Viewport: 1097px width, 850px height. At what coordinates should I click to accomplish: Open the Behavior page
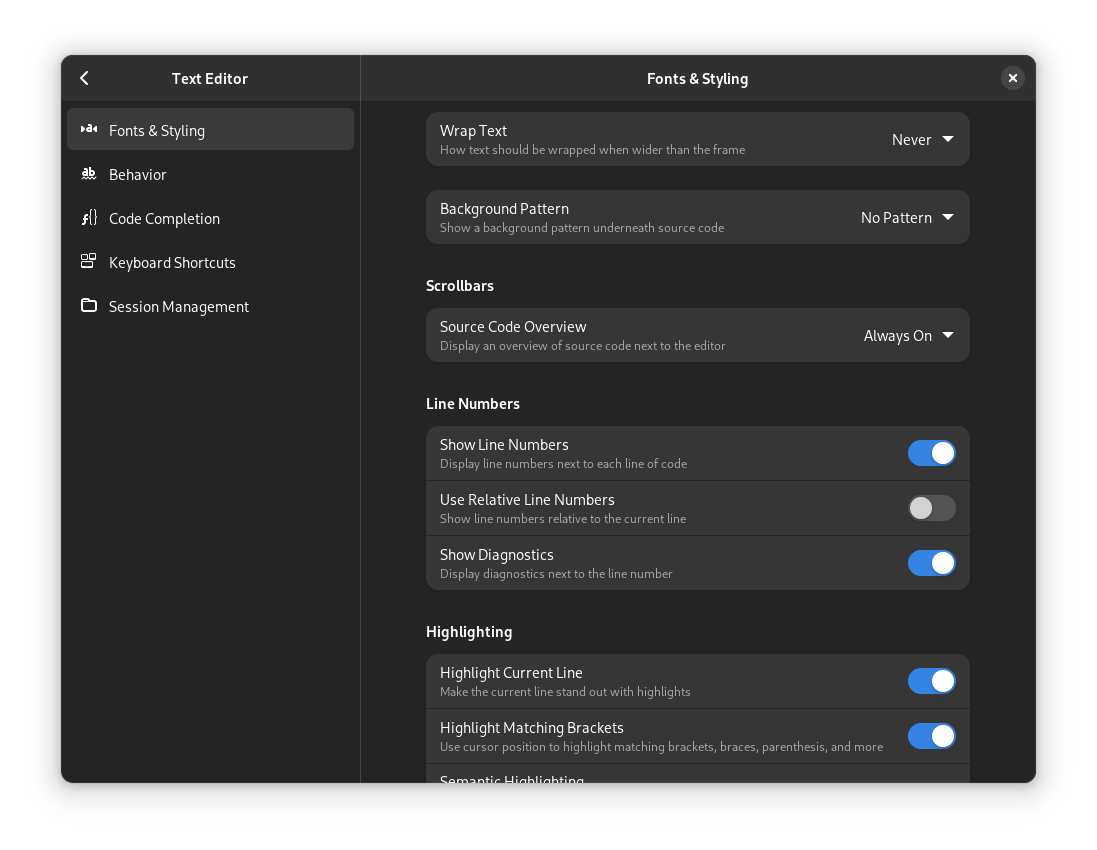[x=211, y=173]
